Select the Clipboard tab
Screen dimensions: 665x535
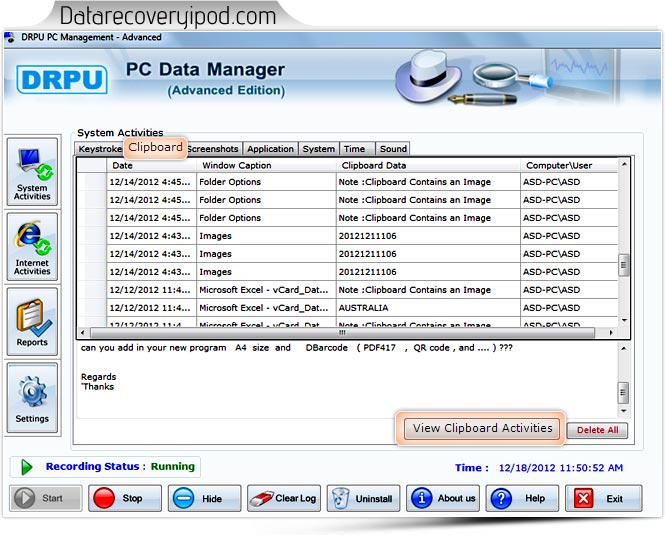(155, 148)
